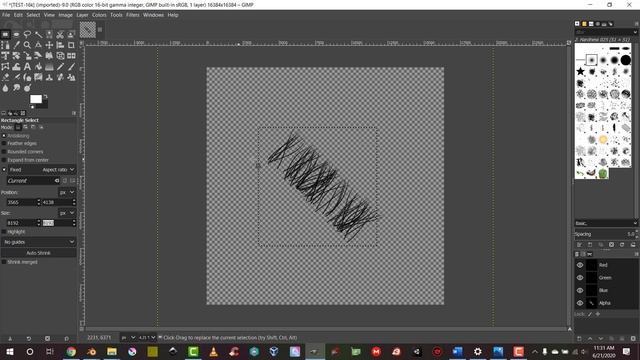Open the Select menu

(x=33, y=15)
